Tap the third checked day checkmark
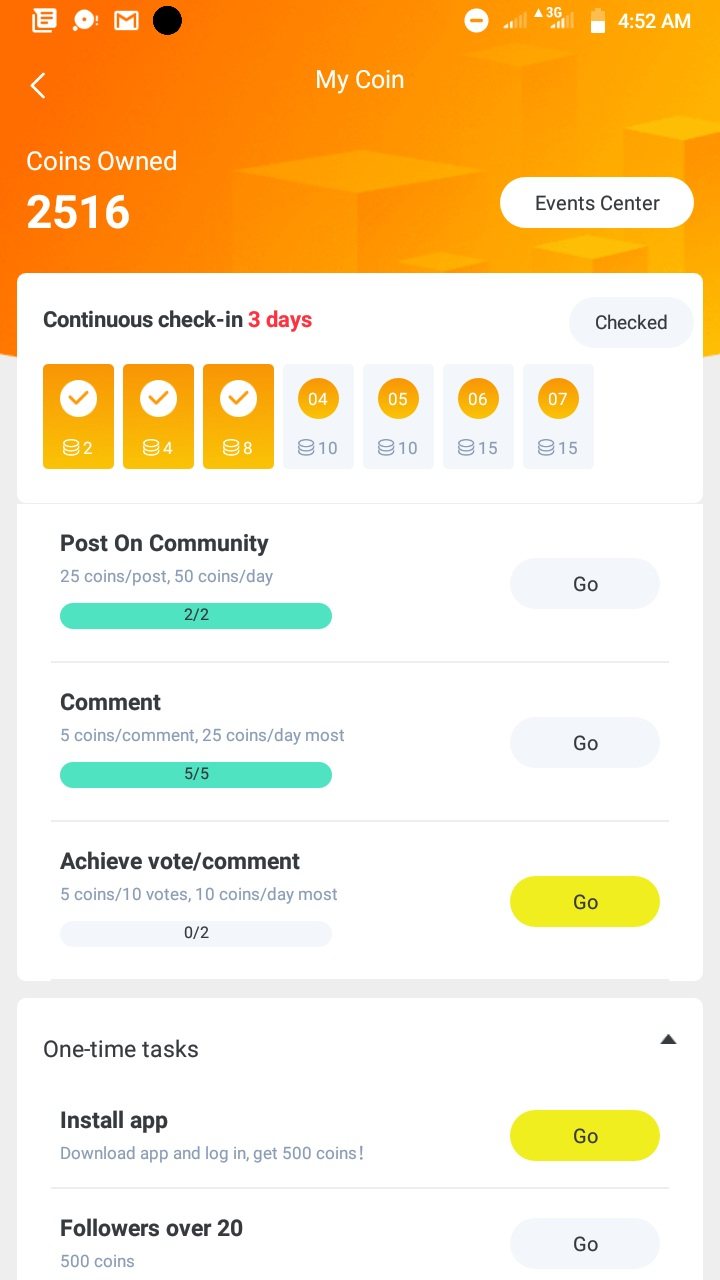Image resolution: width=720 pixels, height=1280 pixels. point(238,400)
